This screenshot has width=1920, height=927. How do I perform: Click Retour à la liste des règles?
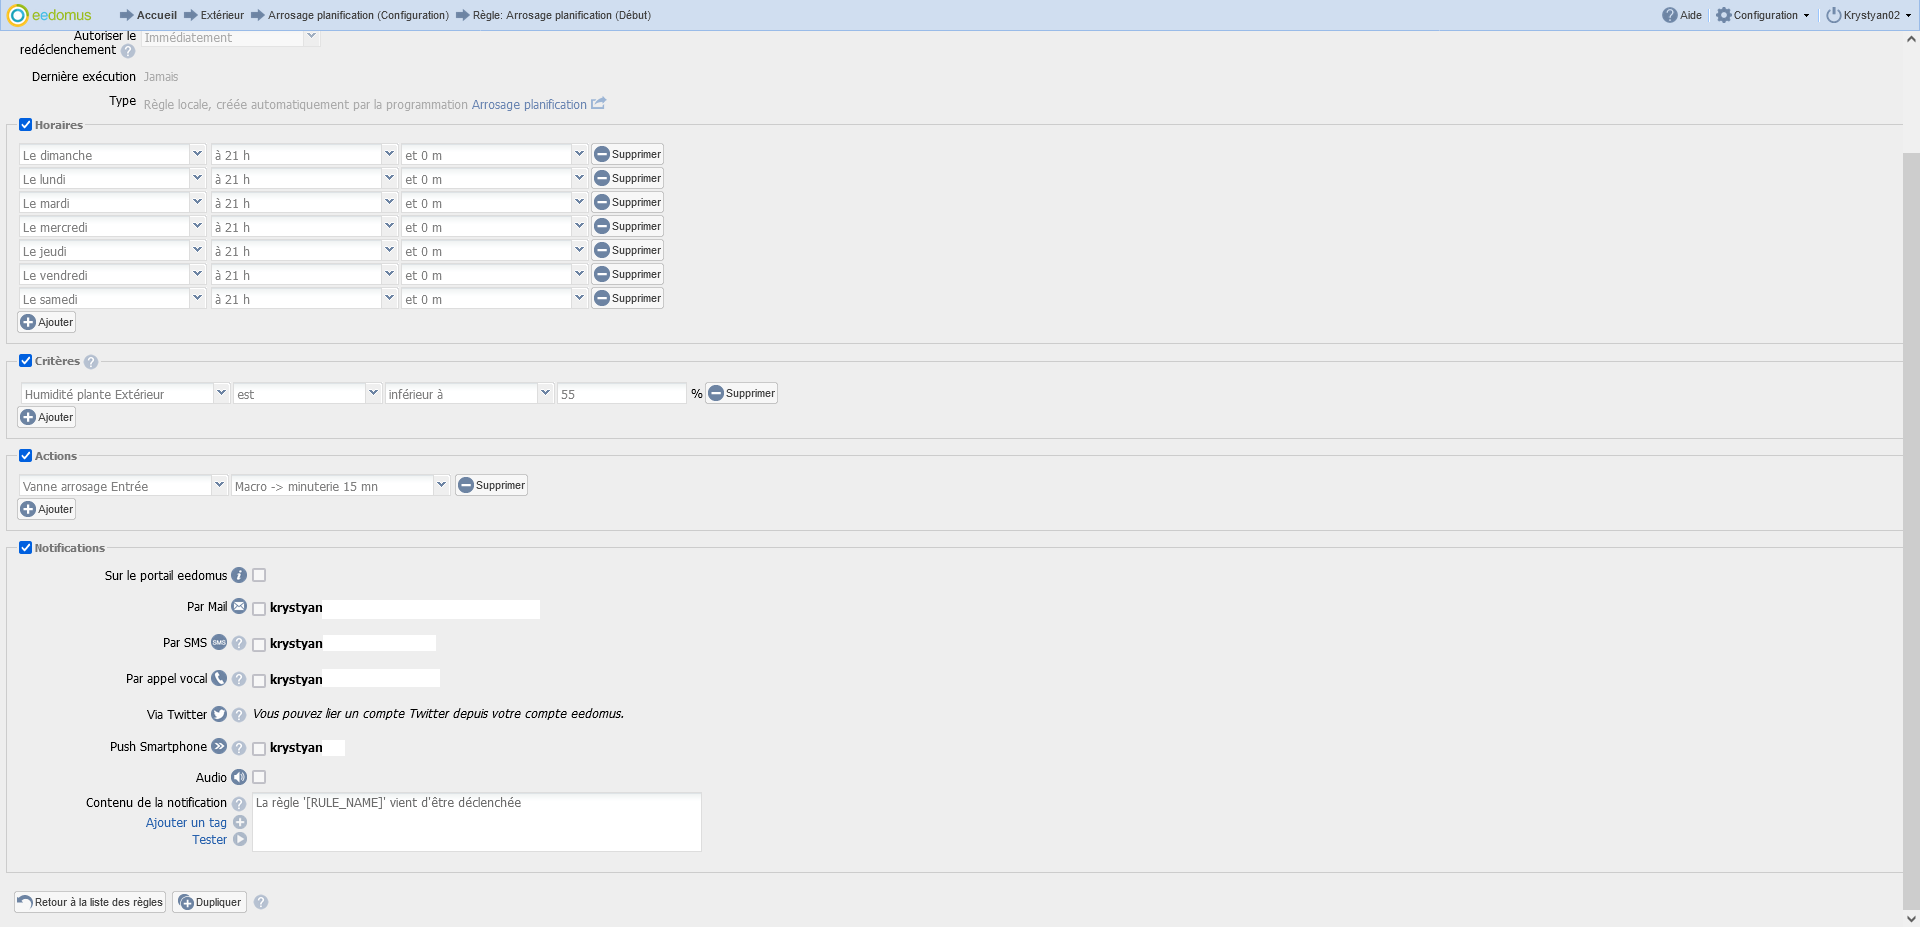(x=90, y=902)
